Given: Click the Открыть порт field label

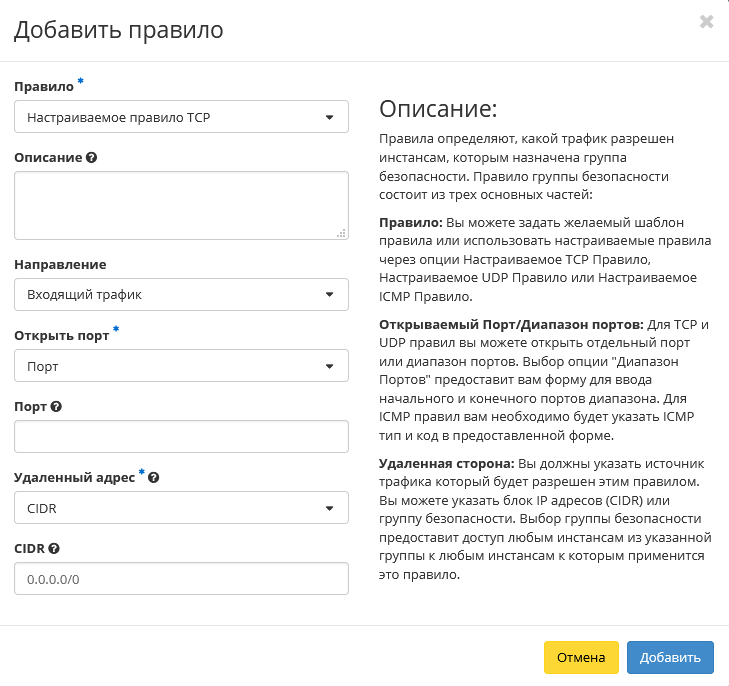Looking at the screenshot, I should click(x=61, y=336).
